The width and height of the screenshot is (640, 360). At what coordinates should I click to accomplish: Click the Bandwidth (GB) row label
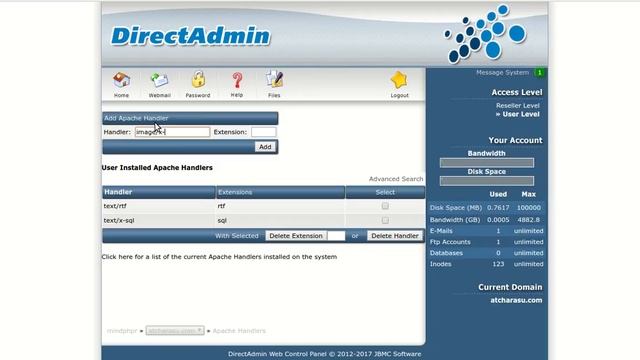pos(455,220)
